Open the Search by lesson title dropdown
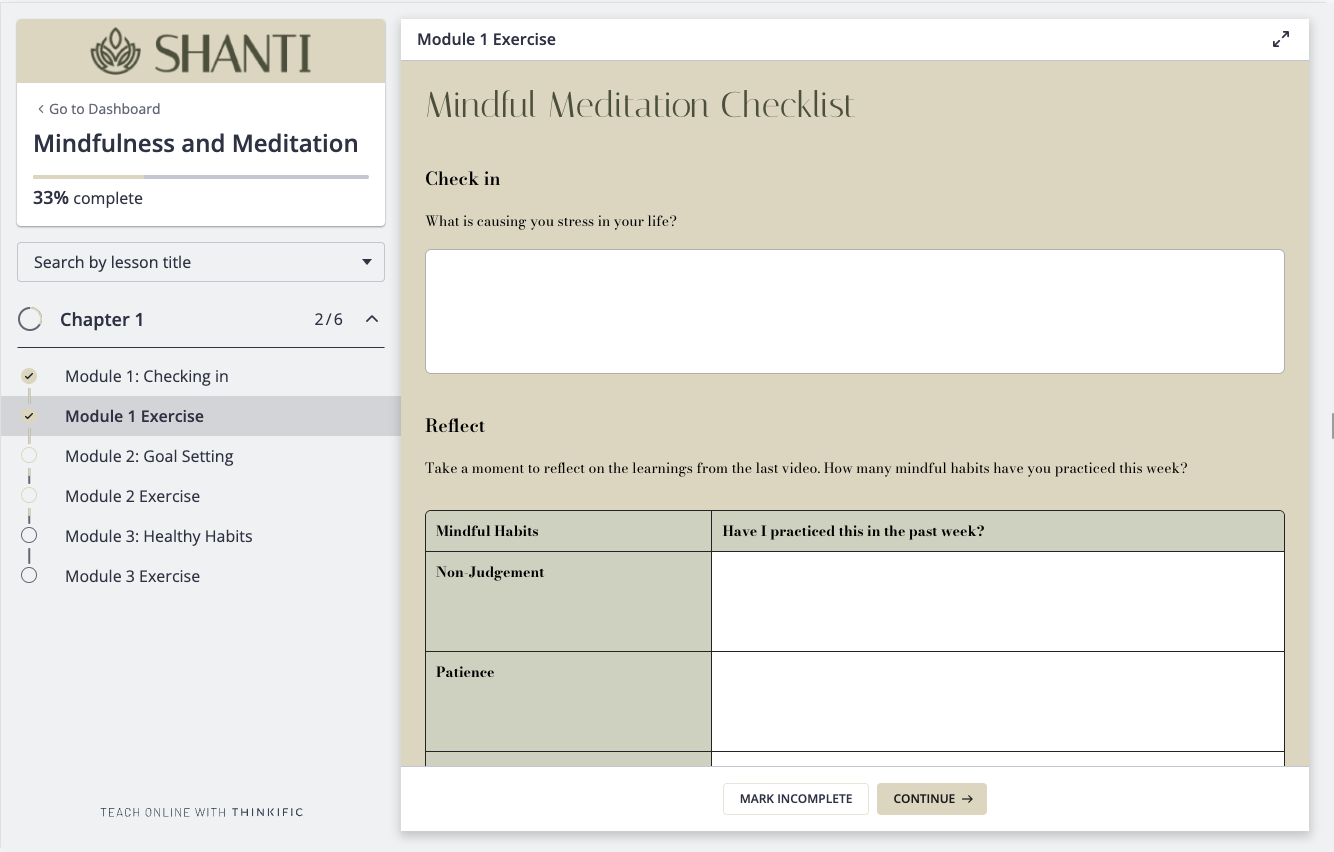 coord(201,262)
